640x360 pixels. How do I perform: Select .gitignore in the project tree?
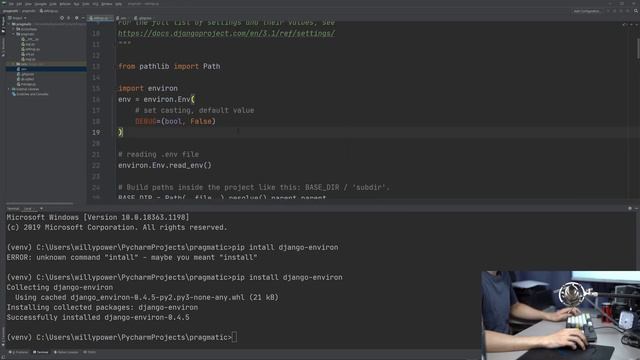(x=26, y=74)
